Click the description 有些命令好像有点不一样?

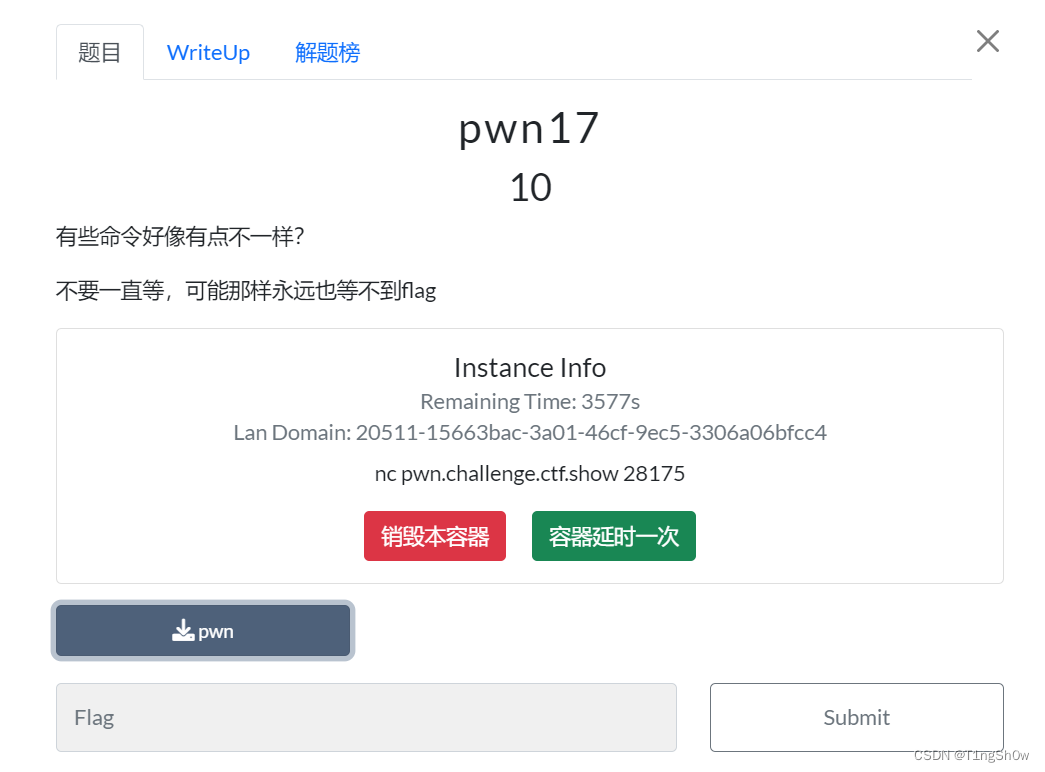[x=180, y=236]
